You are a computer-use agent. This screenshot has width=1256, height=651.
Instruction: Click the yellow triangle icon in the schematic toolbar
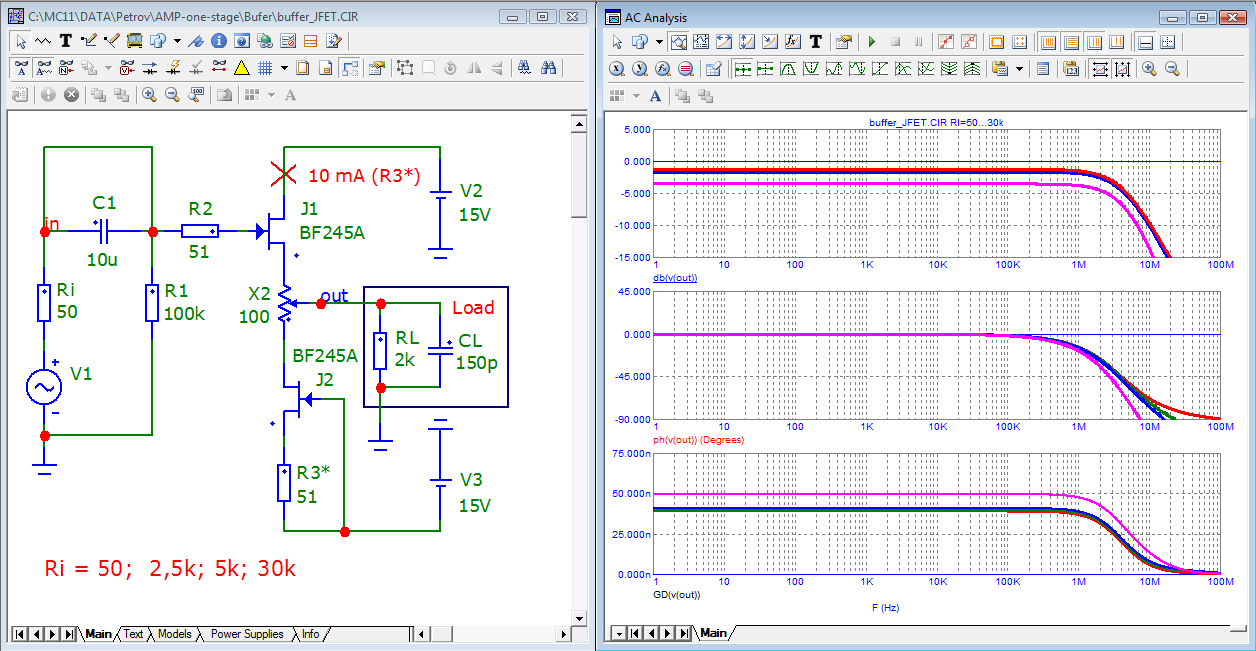(241, 68)
